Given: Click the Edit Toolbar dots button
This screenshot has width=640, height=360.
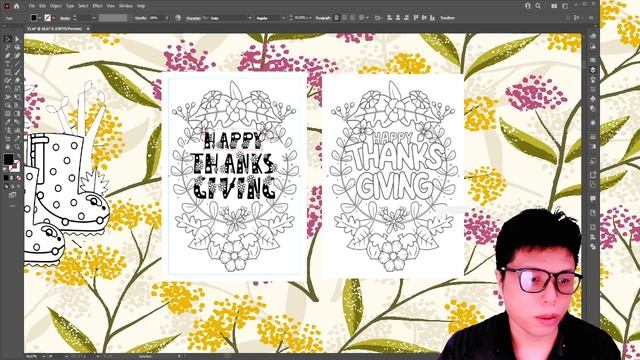Looking at the screenshot, I should click(12, 207).
